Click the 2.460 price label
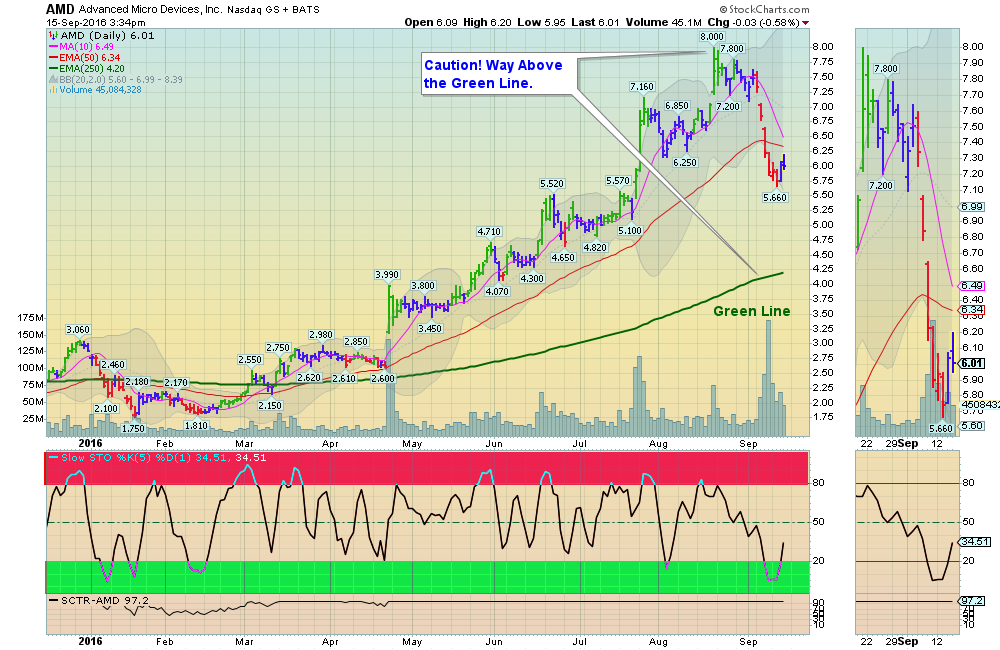 113,365
